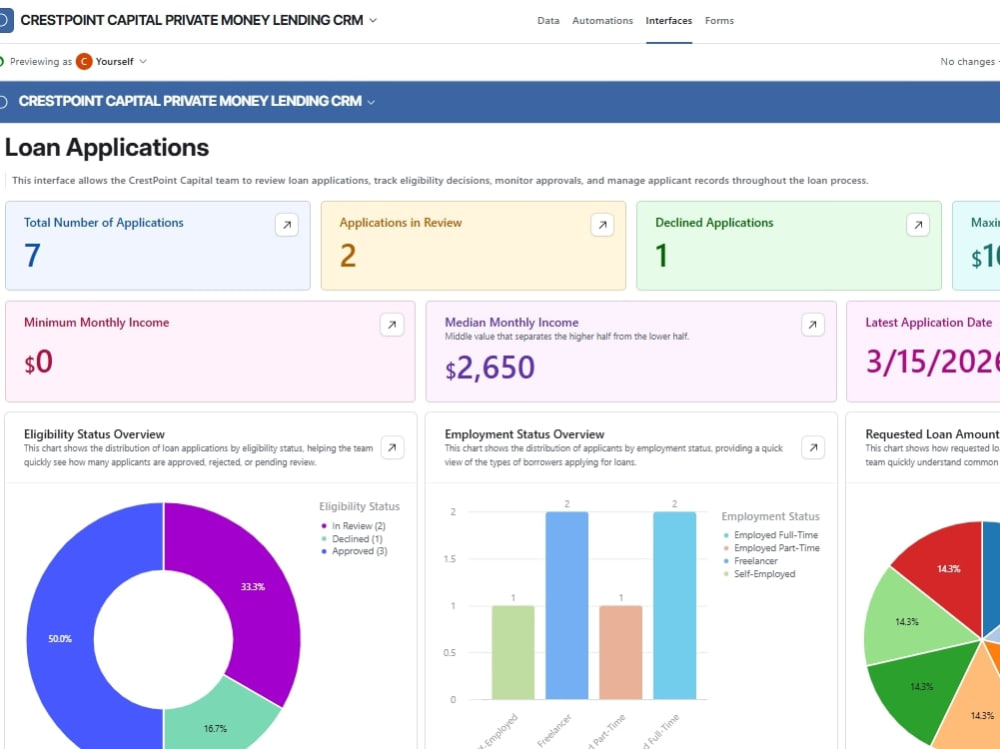Click the Declined Applications value 1
Screen dimensions: 1000x749
661,255
